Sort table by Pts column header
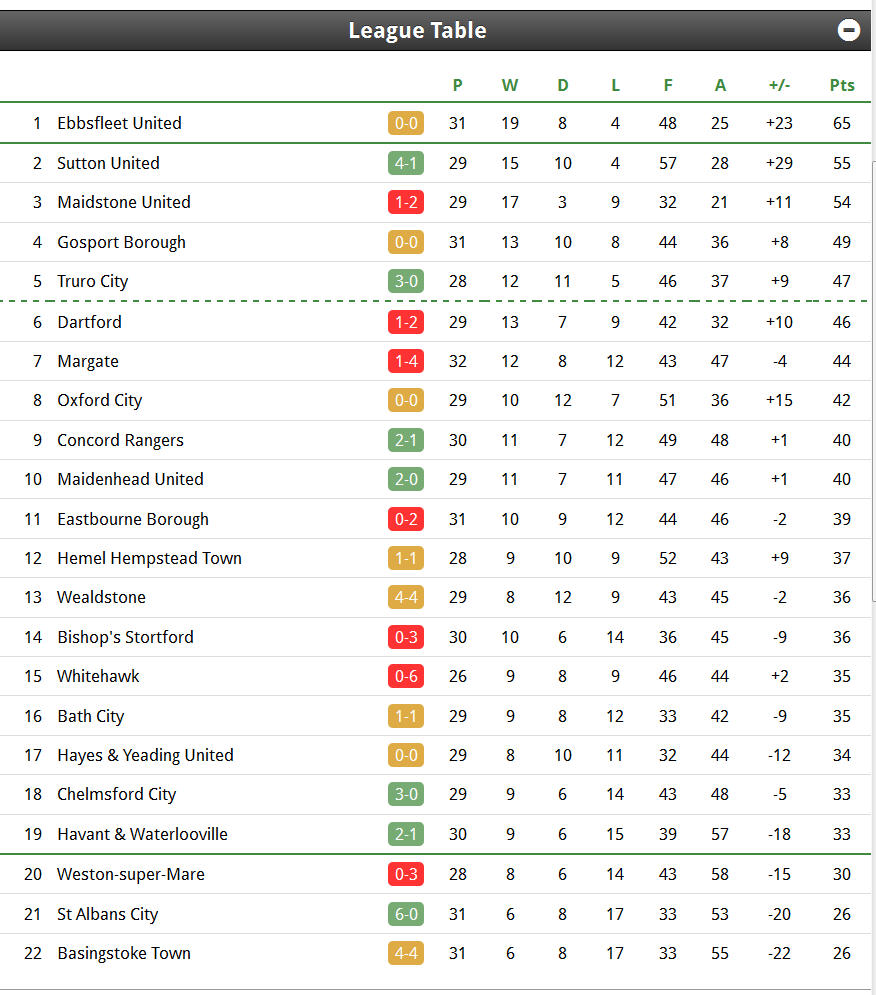The image size is (876, 995). [842, 85]
